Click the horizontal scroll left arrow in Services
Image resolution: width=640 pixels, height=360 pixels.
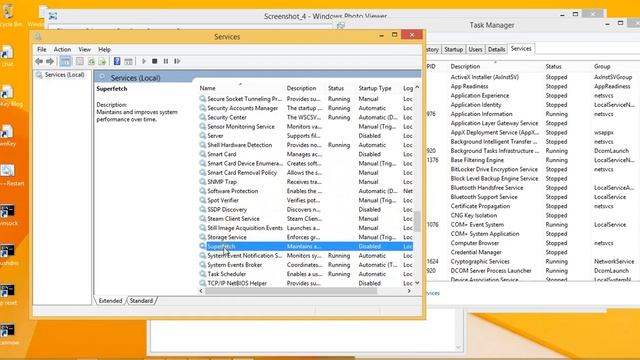(x=201, y=291)
